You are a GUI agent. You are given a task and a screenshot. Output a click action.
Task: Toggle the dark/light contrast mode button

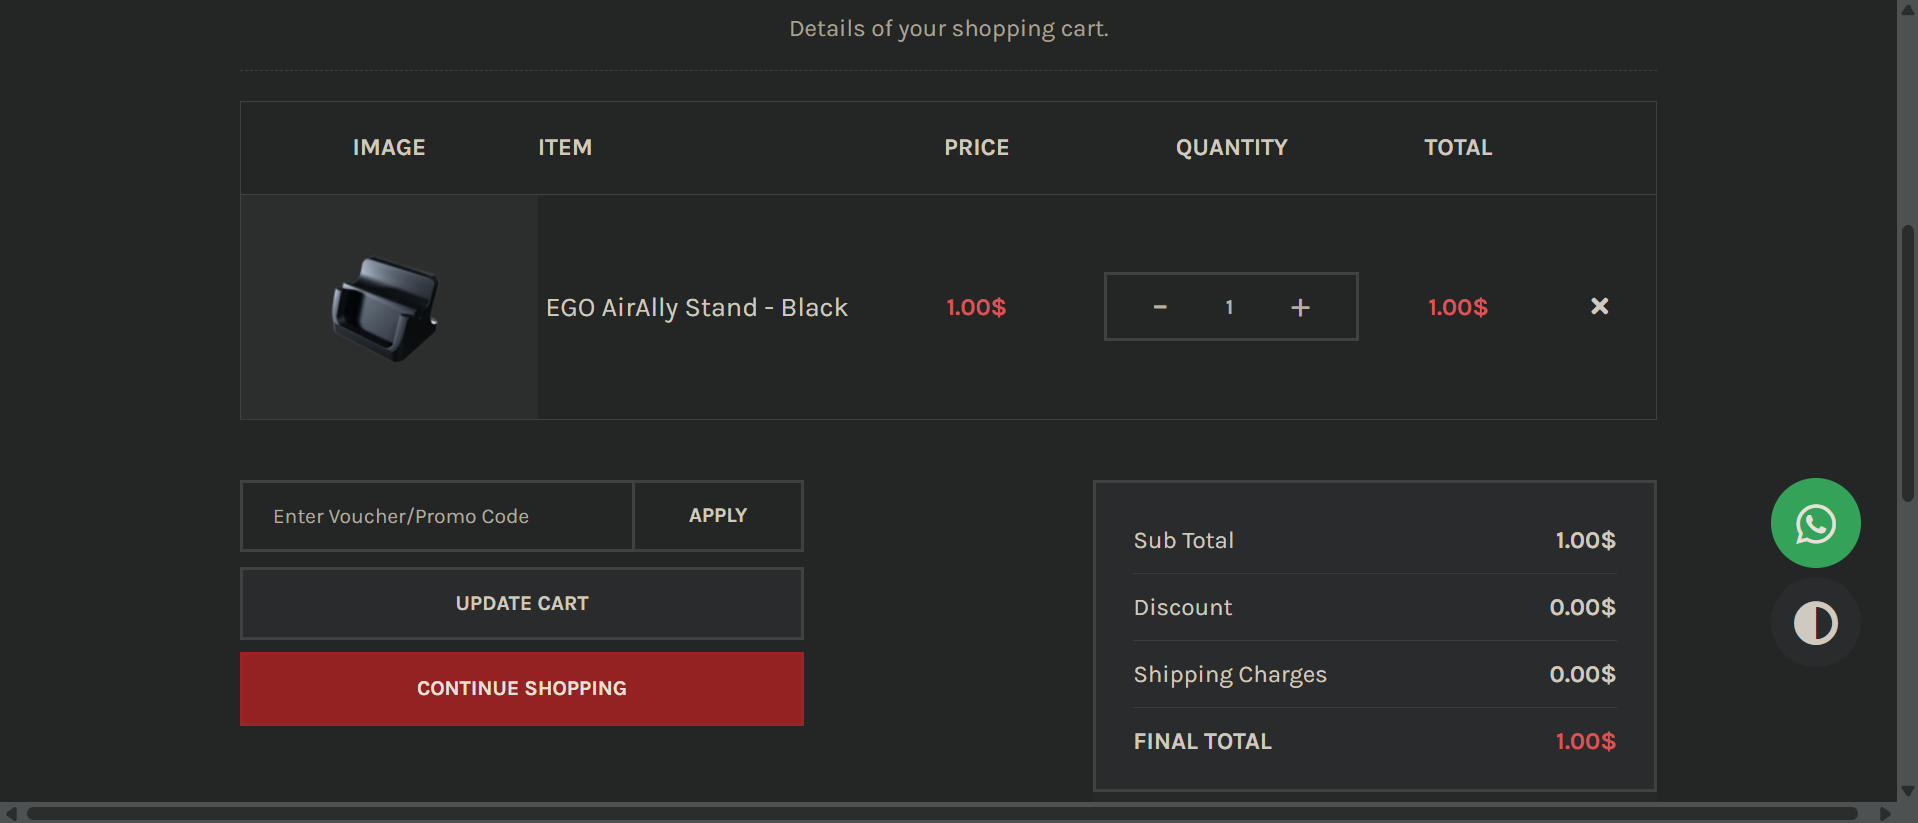coord(1815,623)
